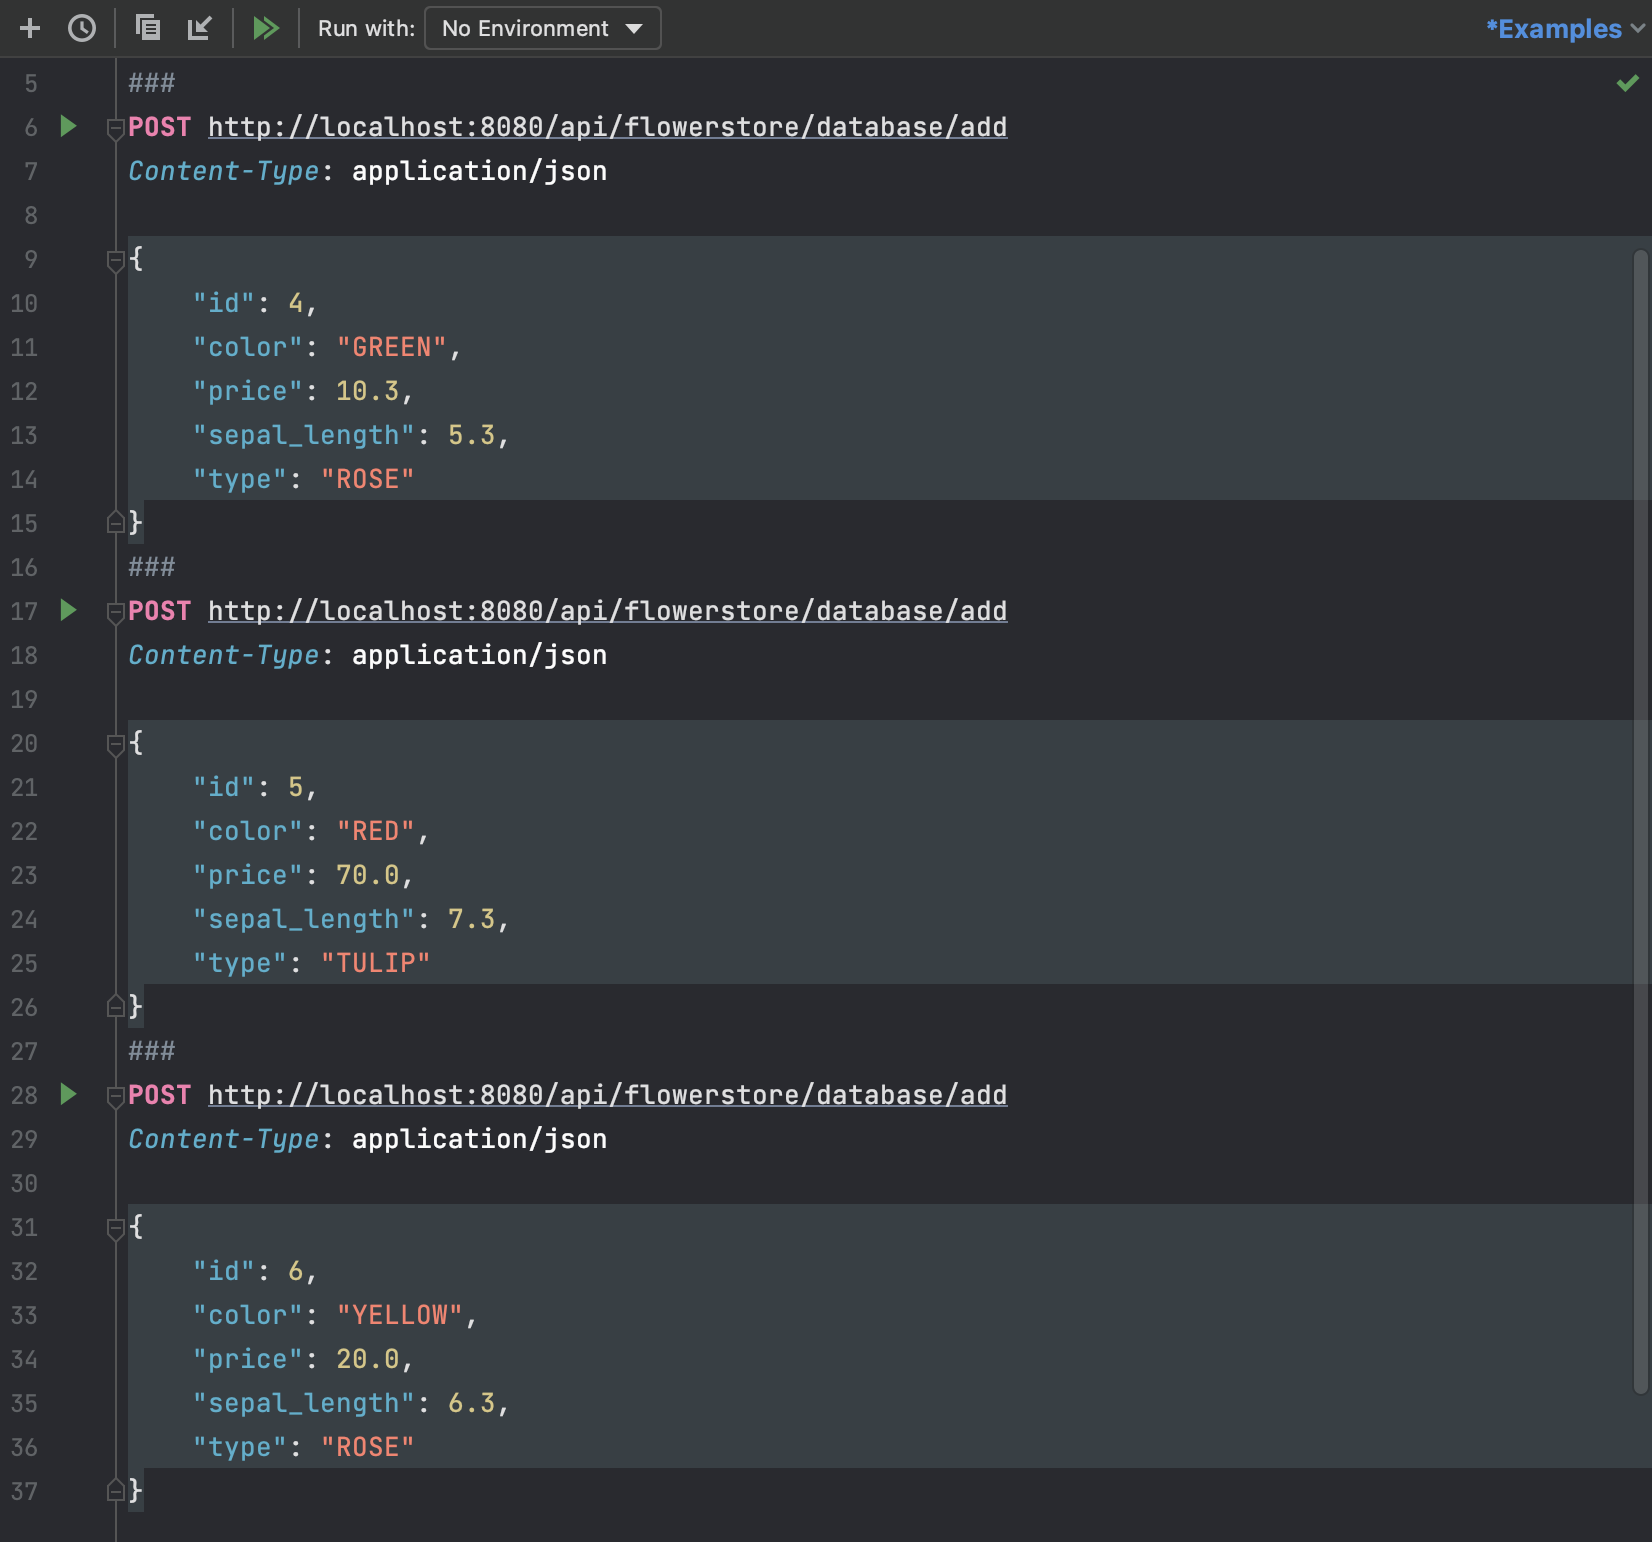Open the URL link on line 17

(607, 611)
